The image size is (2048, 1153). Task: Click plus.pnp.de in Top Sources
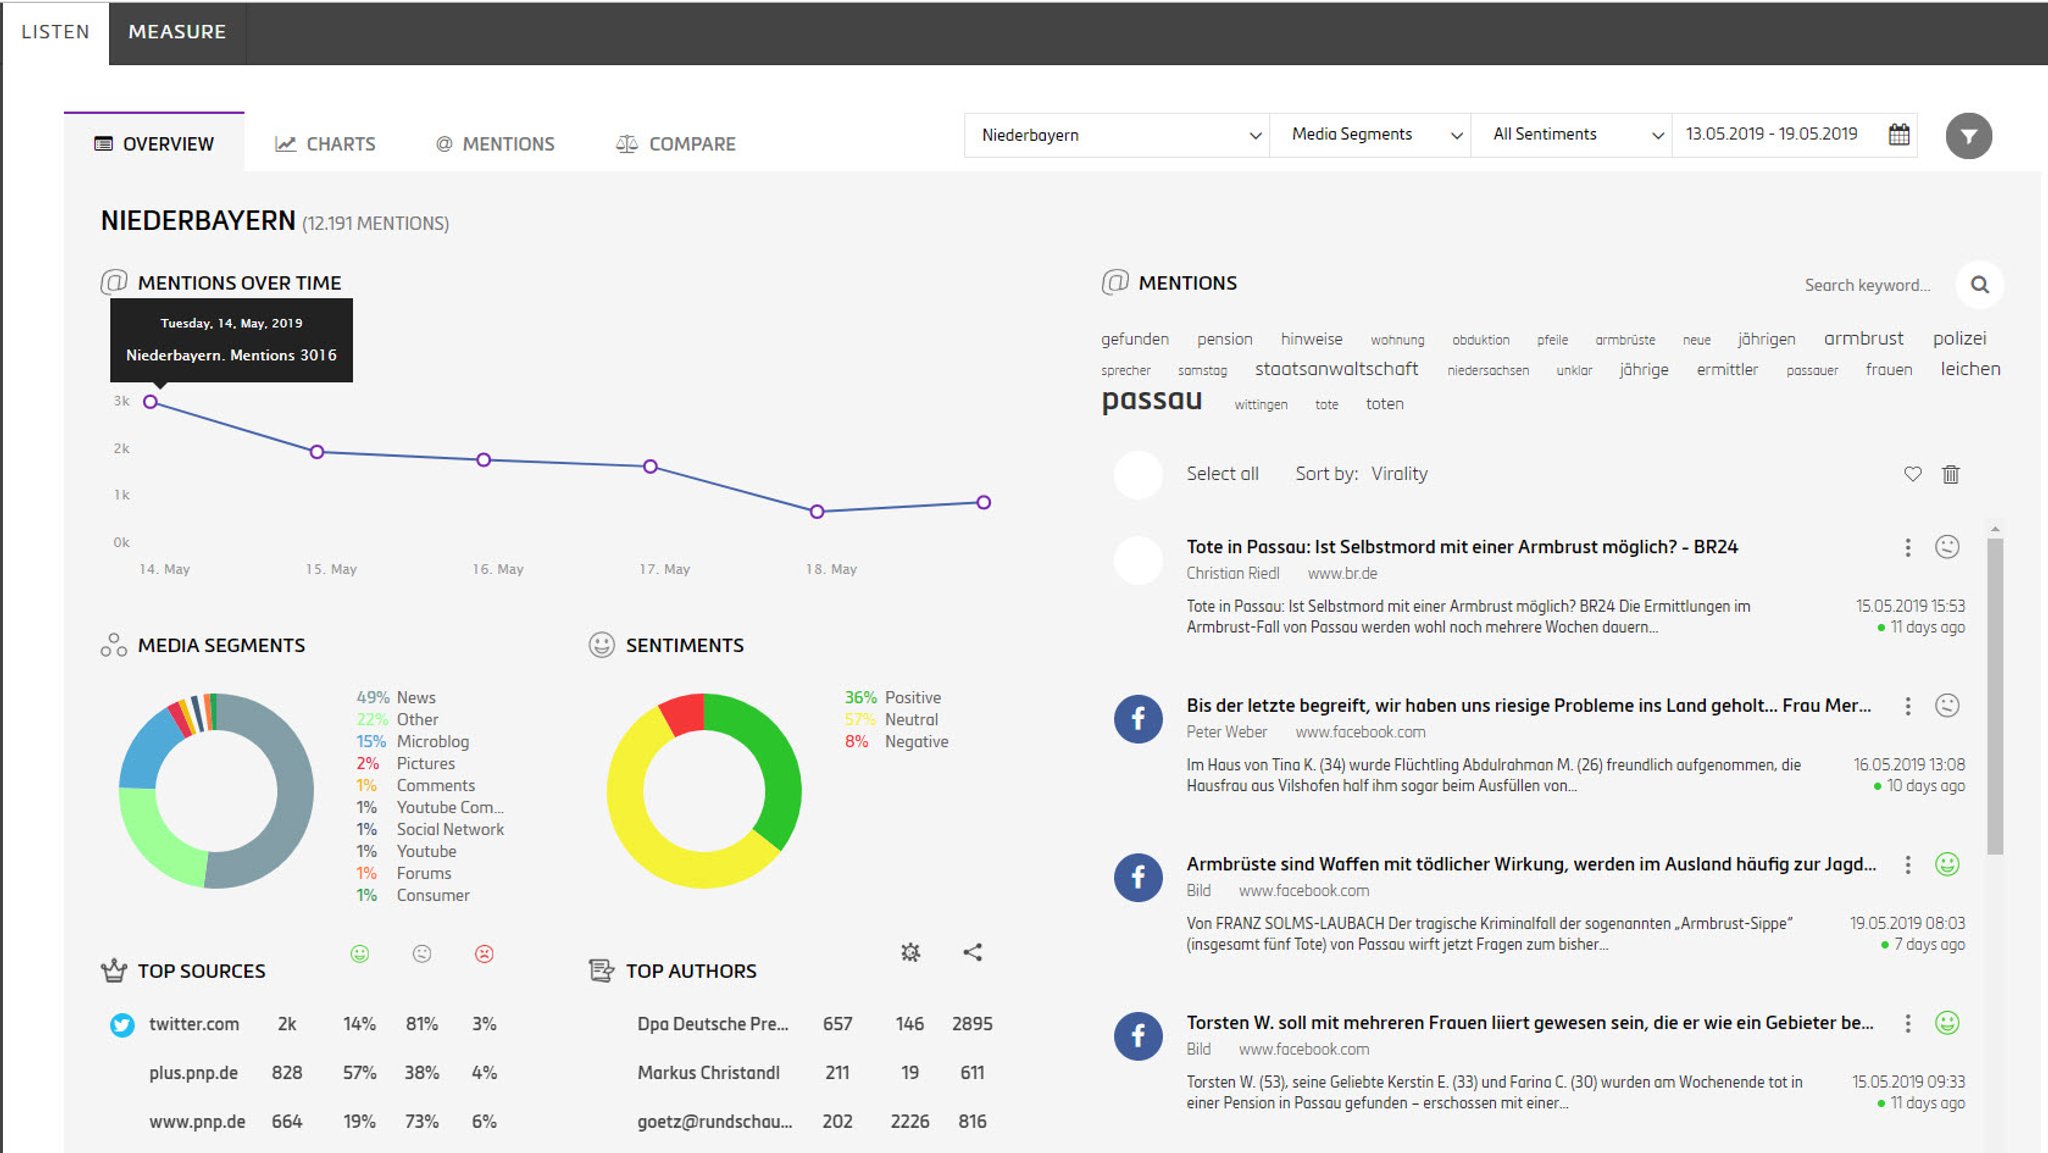pyautogui.click(x=193, y=1073)
